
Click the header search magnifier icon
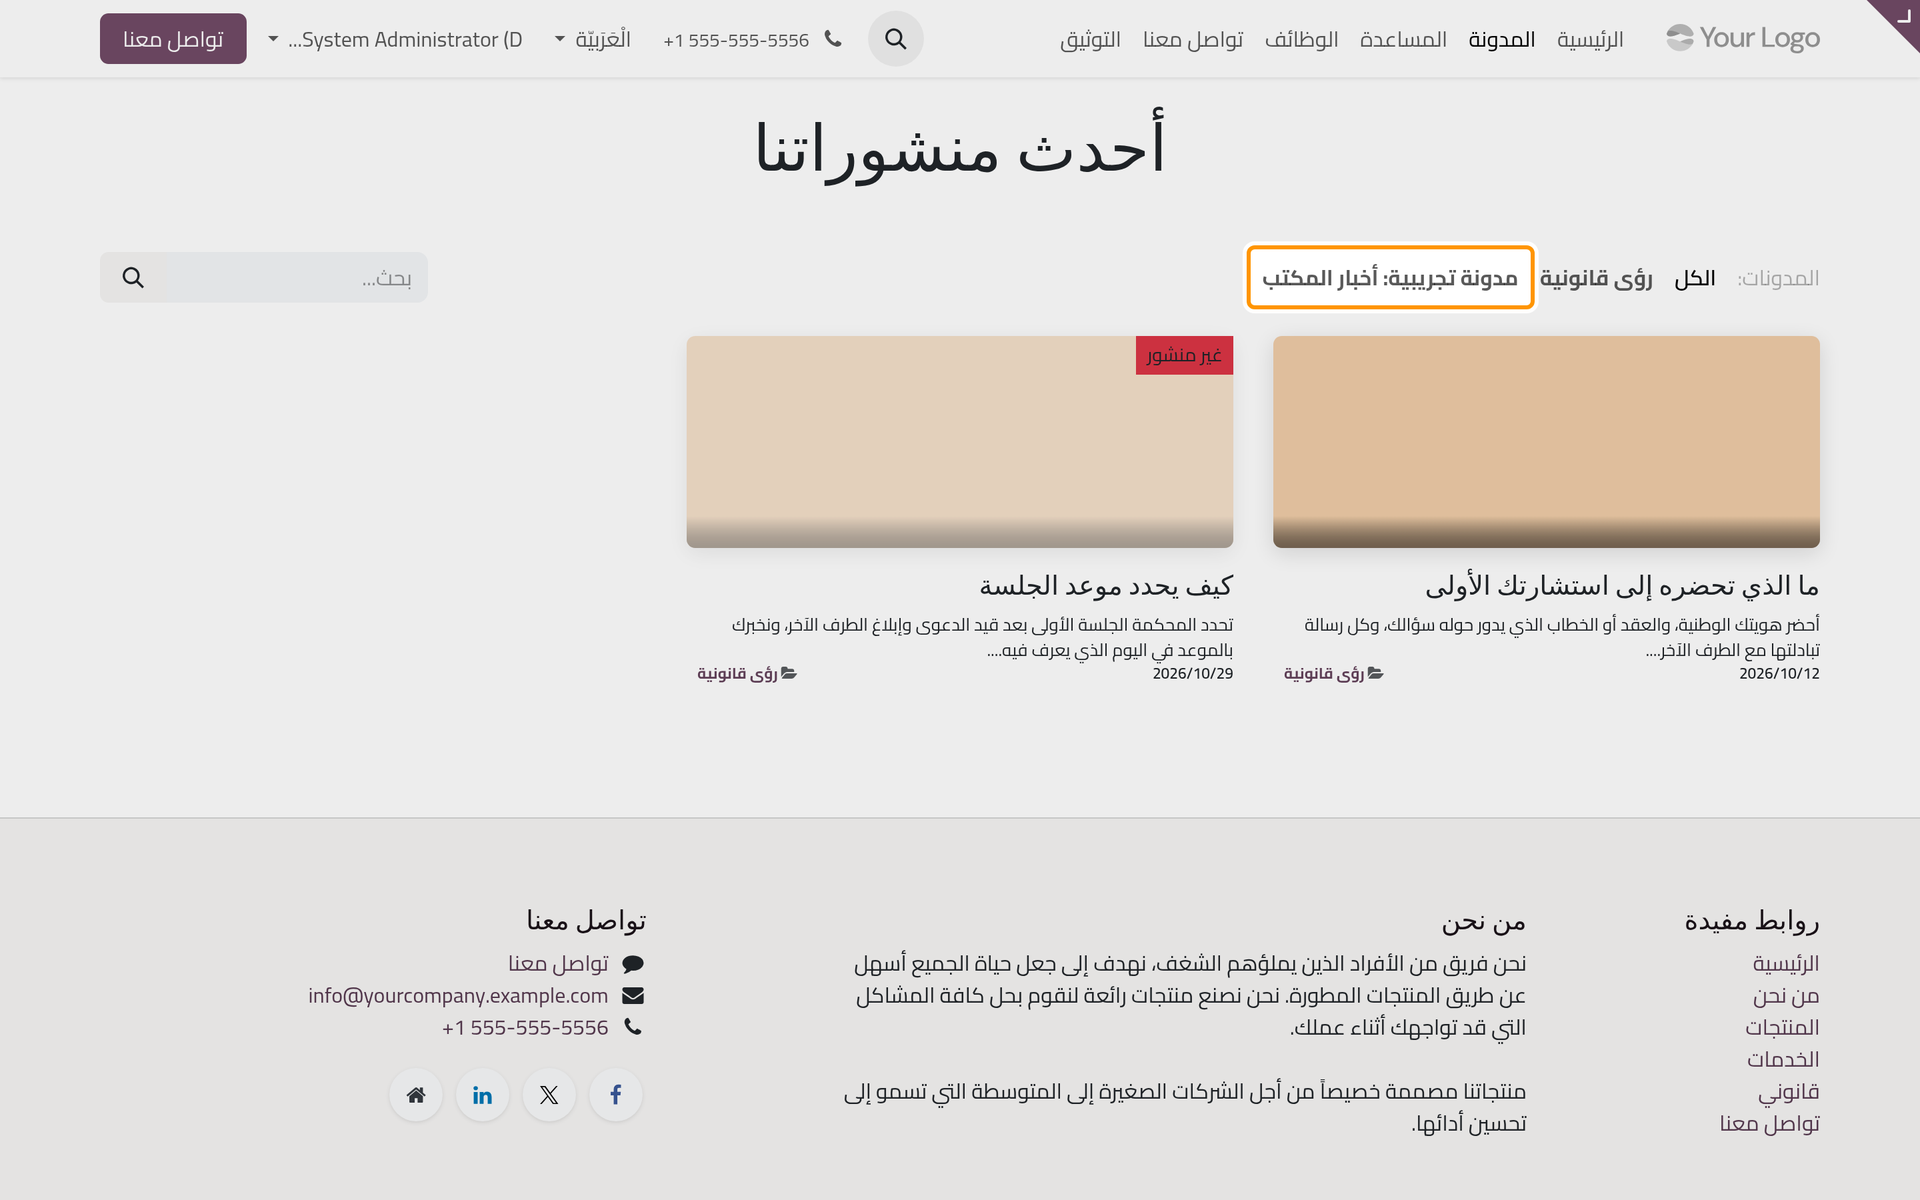tap(895, 39)
